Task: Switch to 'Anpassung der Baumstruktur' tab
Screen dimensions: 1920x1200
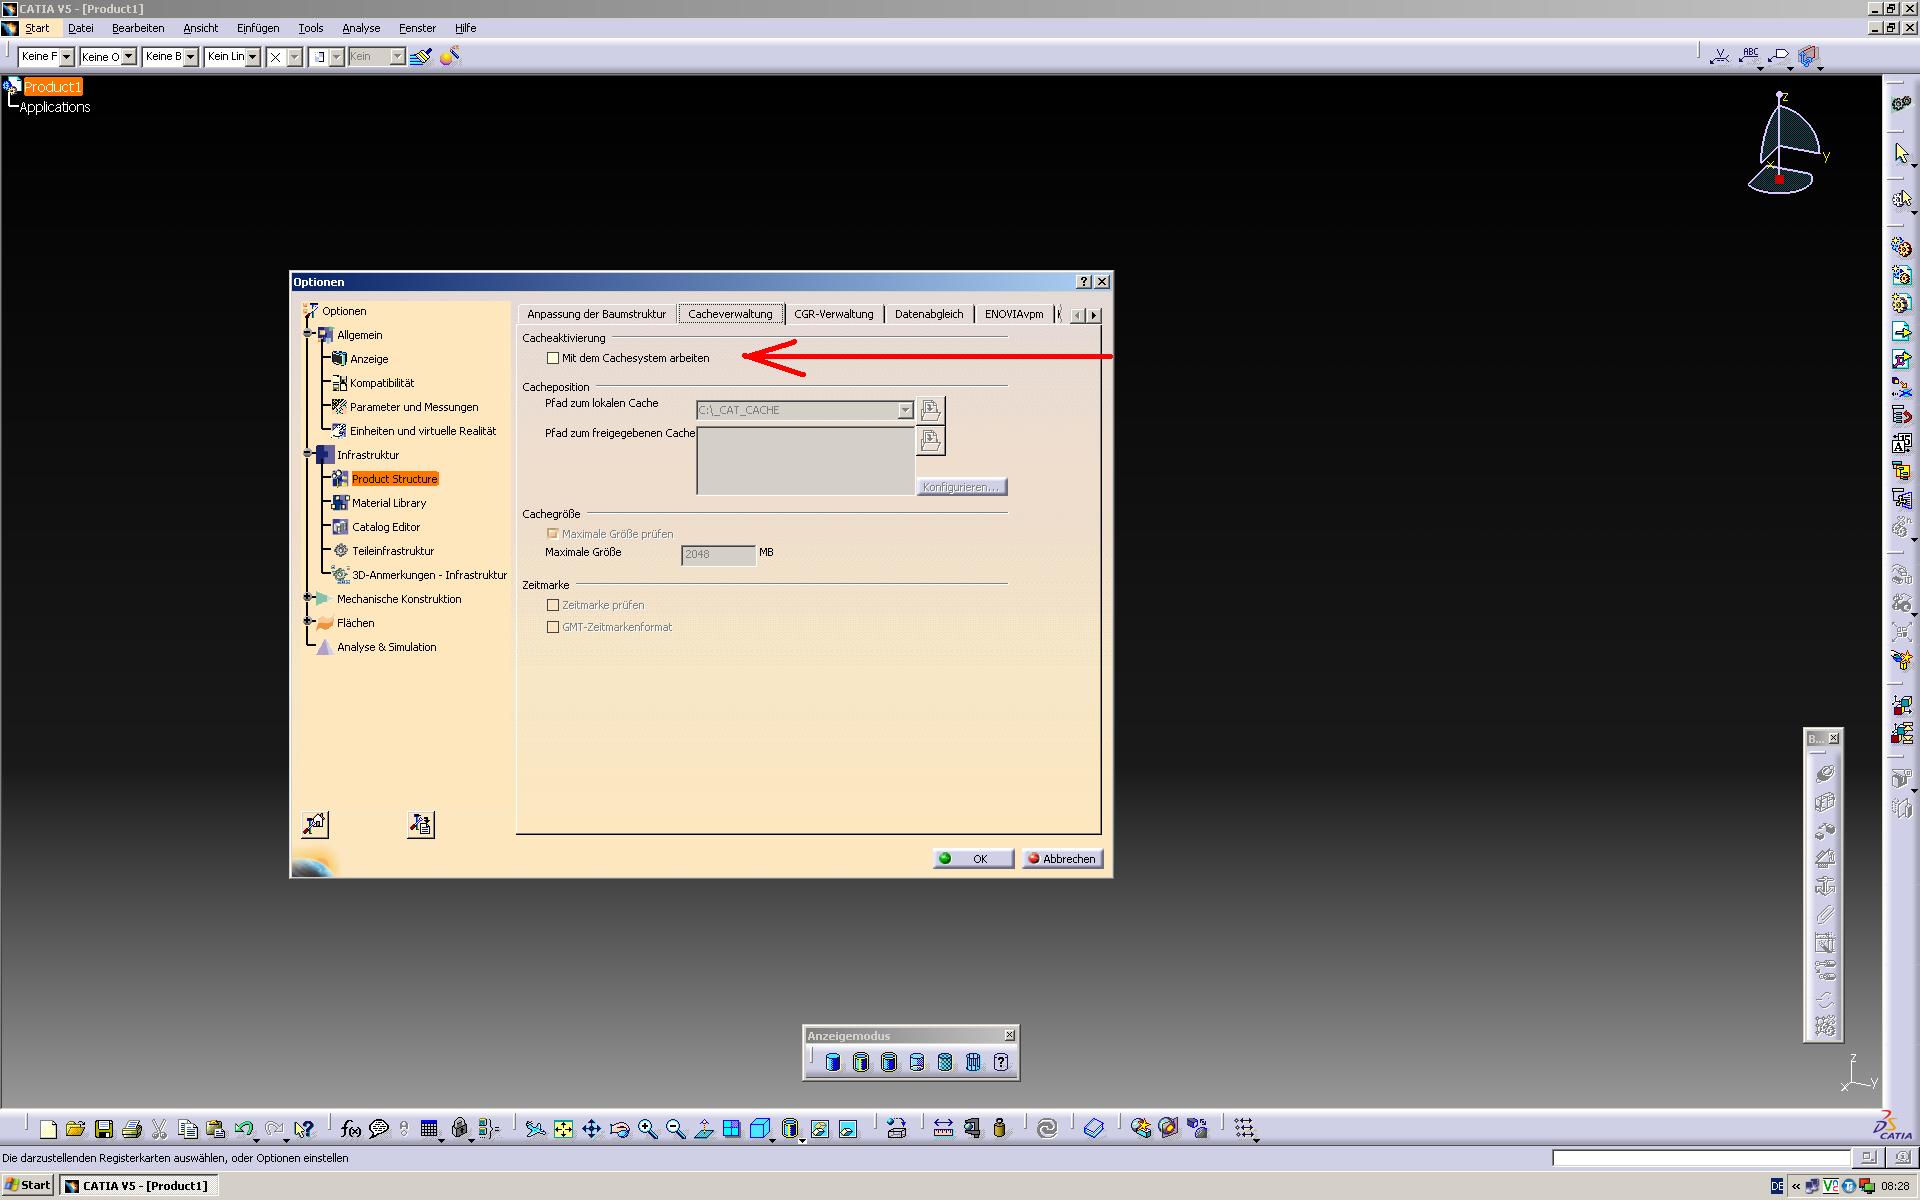Action: [x=596, y=314]
